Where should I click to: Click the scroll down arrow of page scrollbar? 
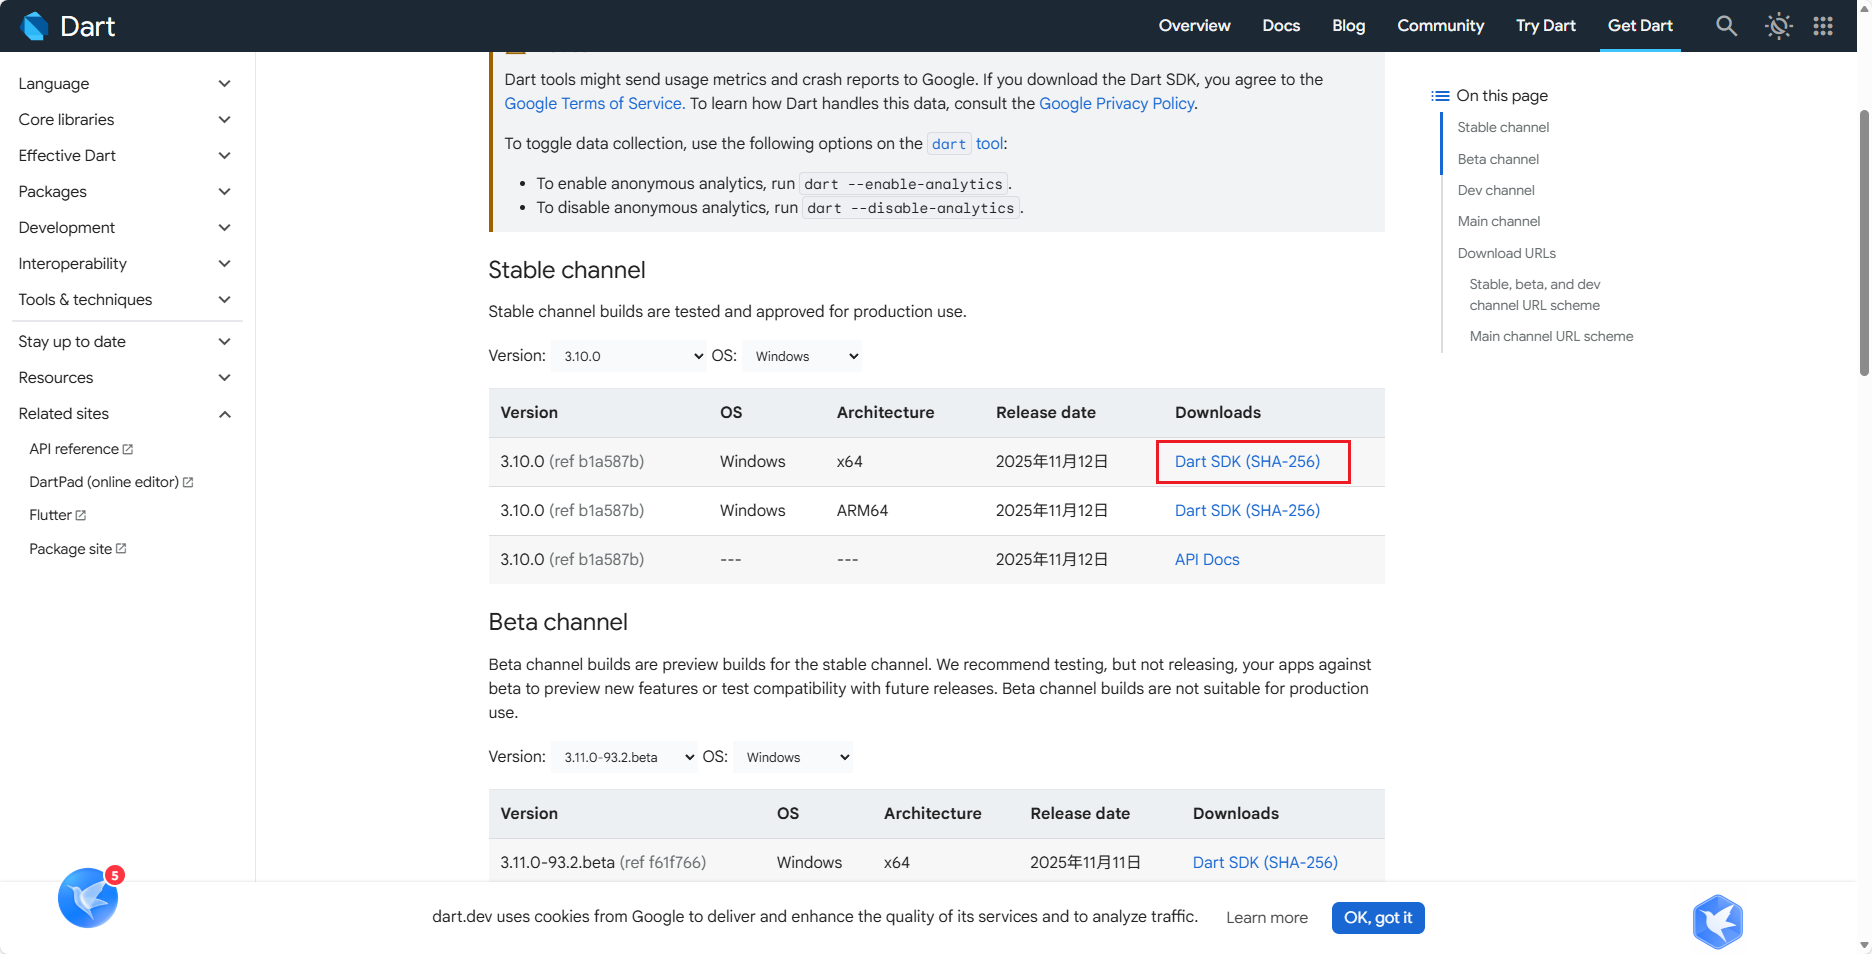(1864, 945)
